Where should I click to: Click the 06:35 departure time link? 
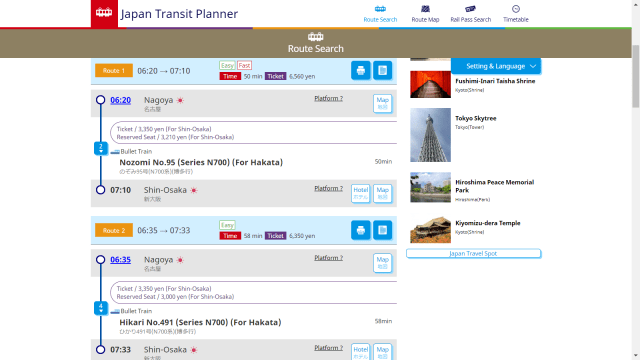tap(120, 260)
